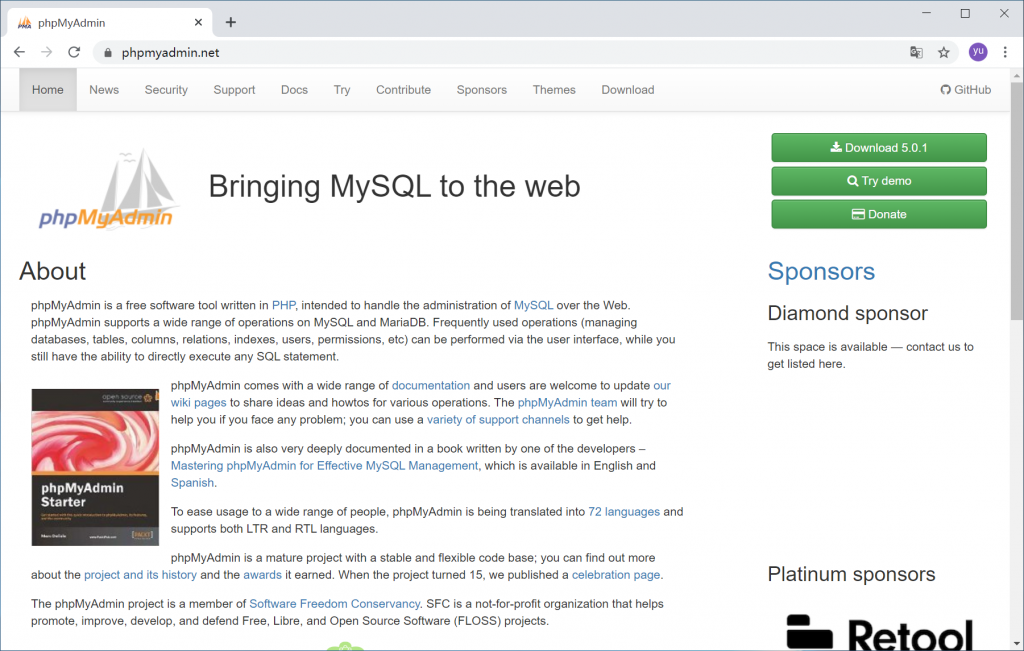Image resolution: width=1024 pixels, height=651 pixels.
Task: Open a new browser tab
Action: pyautogui.click(x=231, y=22)
